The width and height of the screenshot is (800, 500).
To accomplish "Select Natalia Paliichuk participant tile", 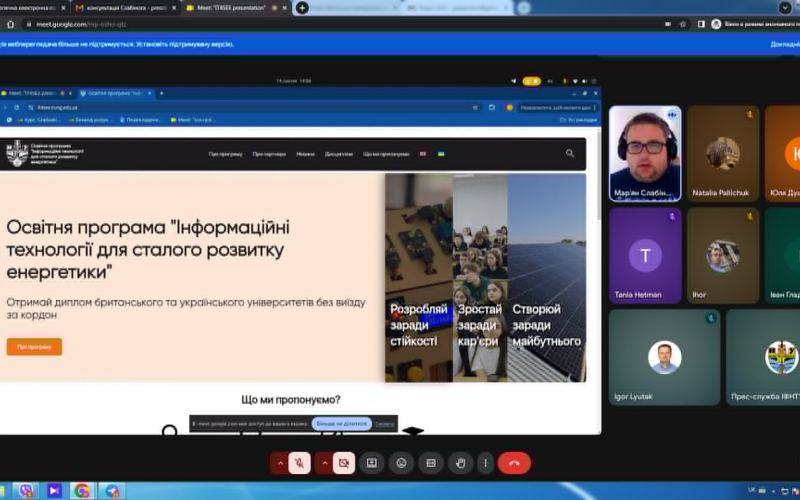I will coord(723,153).
